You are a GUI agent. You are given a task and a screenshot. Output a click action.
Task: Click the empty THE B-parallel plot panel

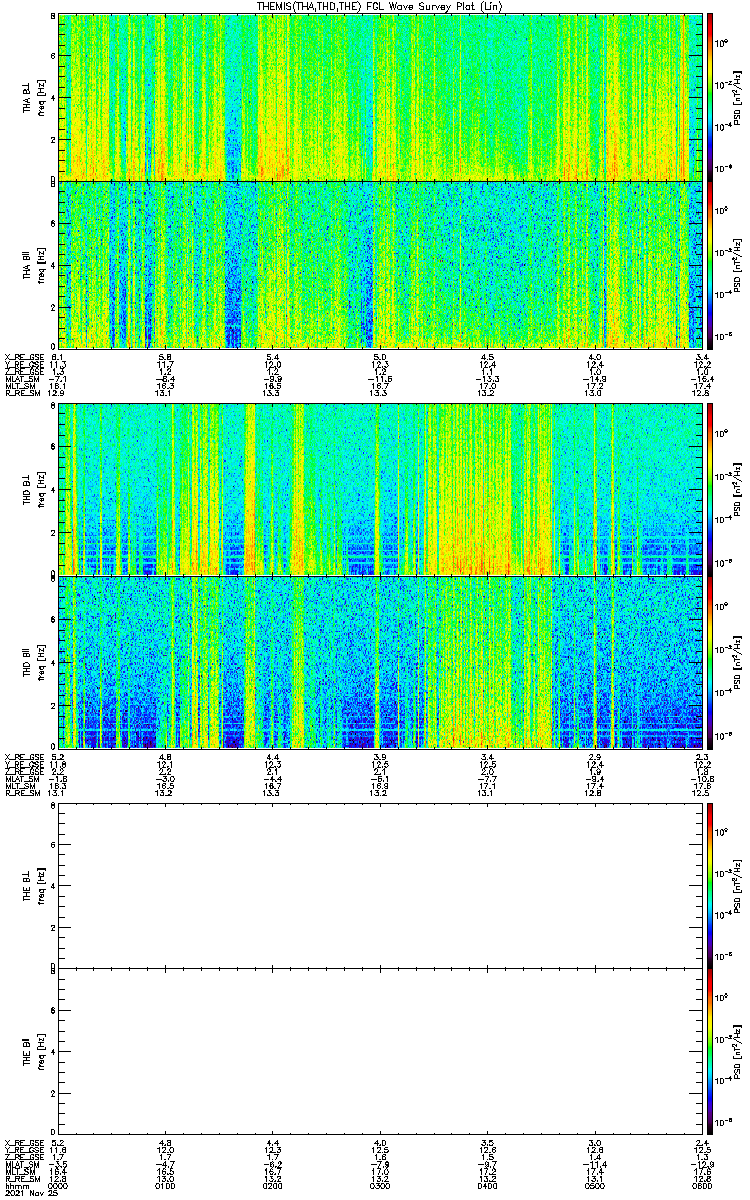pyautogui.click(x=379, y=1050)
